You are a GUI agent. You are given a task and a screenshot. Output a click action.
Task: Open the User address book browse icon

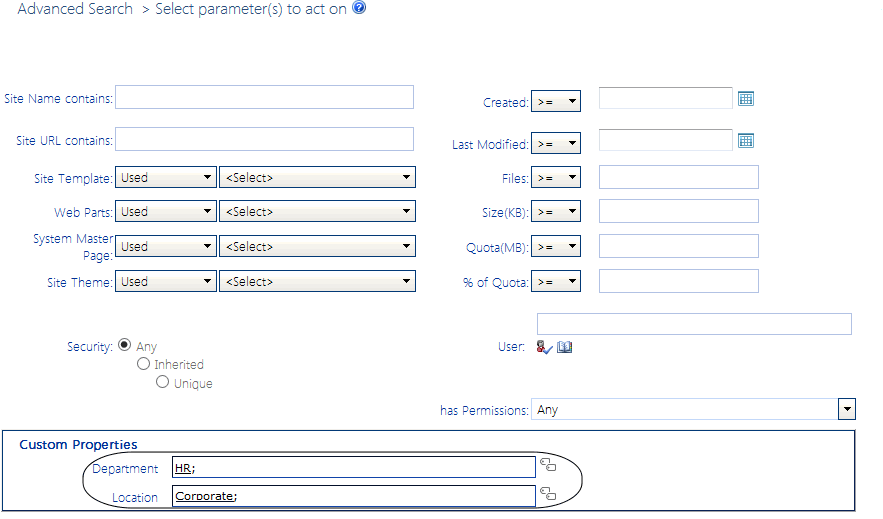click(565, 347)
